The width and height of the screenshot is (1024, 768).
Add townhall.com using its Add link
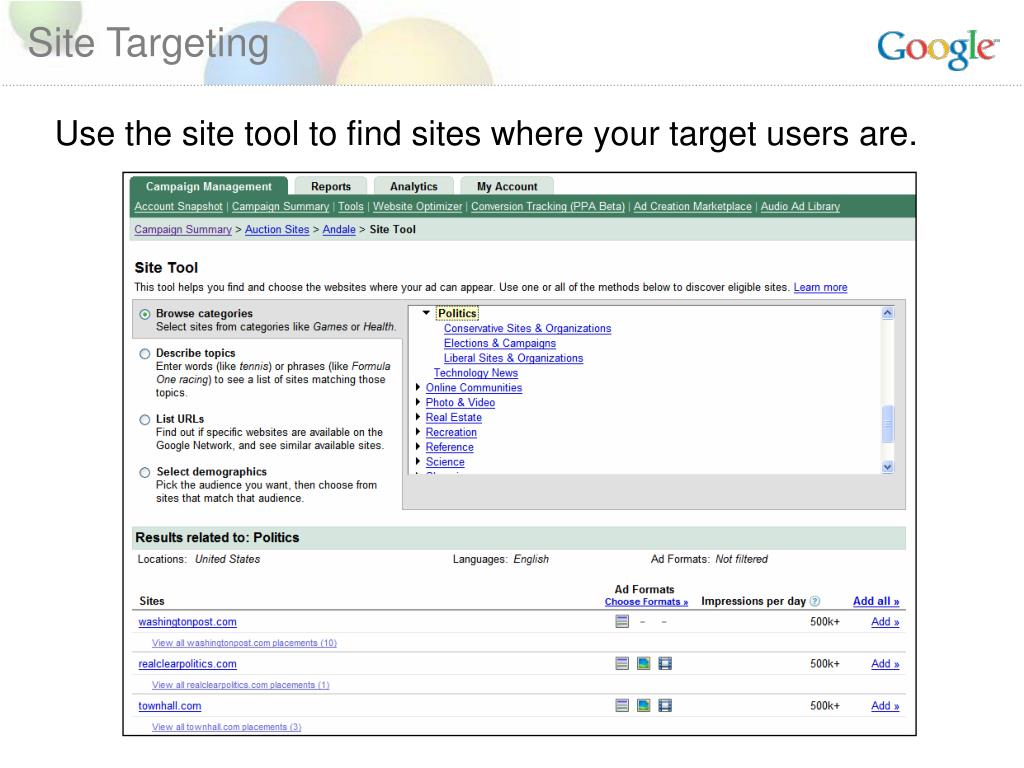(x=885, y=706)
